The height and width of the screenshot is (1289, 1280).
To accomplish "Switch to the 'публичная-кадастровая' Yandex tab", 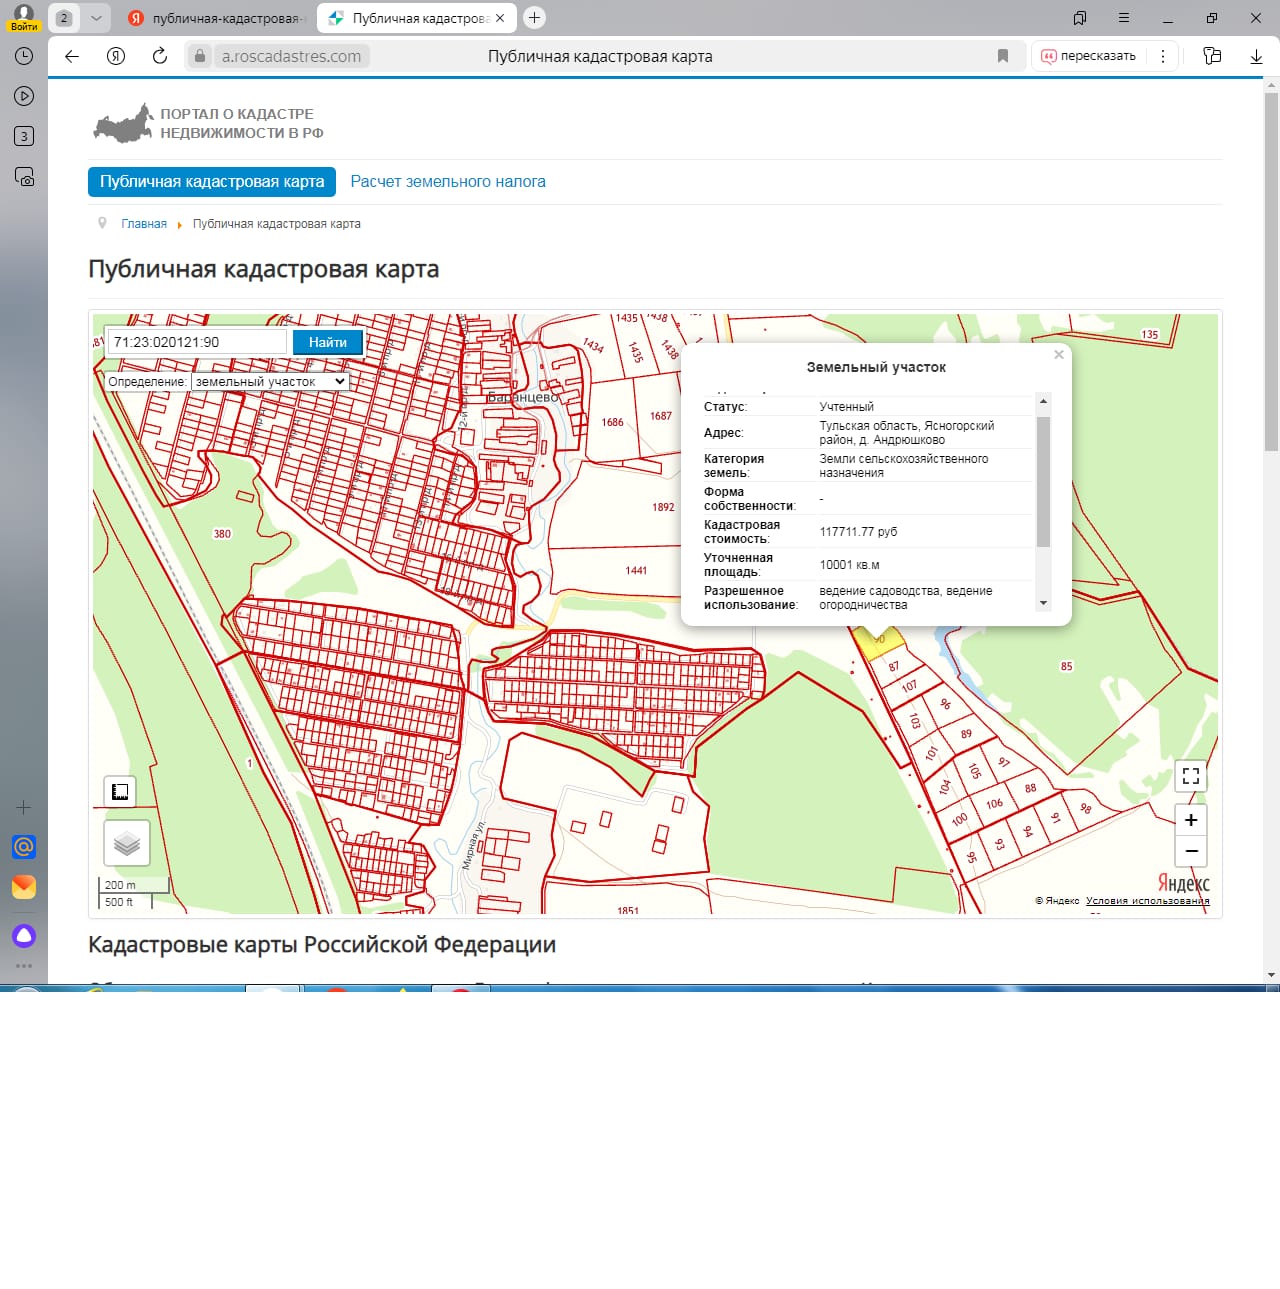I will (218, 18).
